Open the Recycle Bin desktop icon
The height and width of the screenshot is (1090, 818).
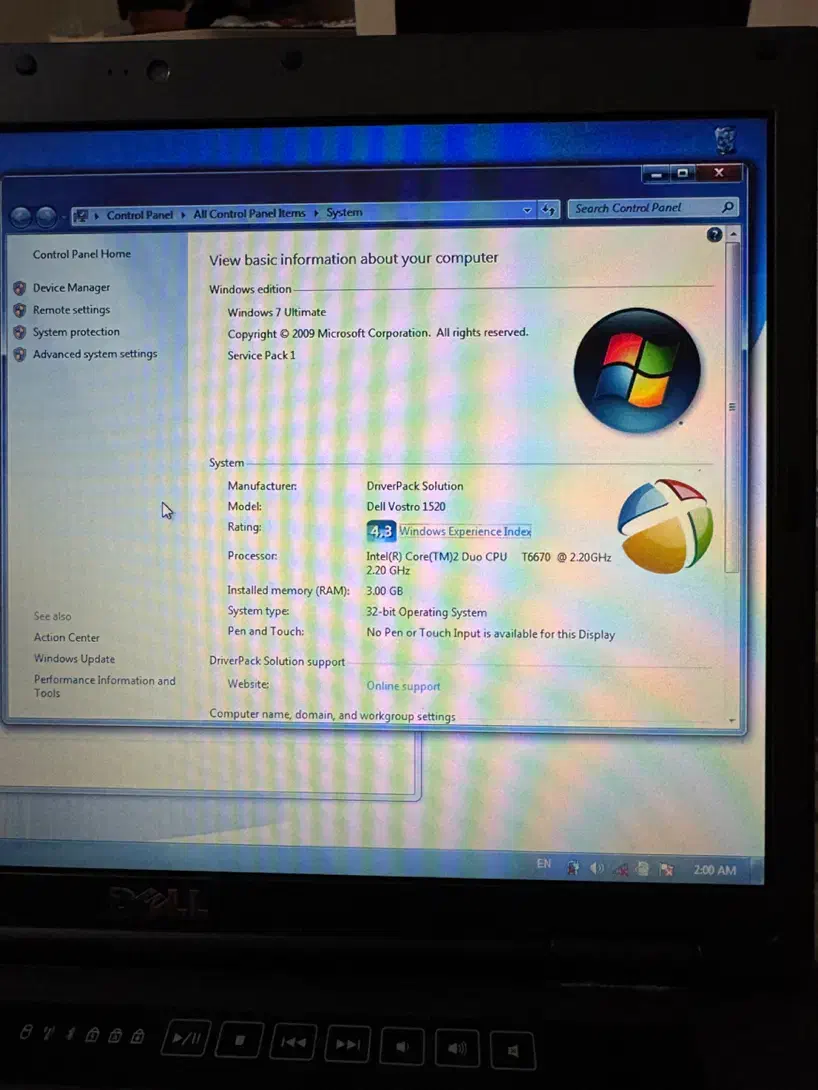726,139
